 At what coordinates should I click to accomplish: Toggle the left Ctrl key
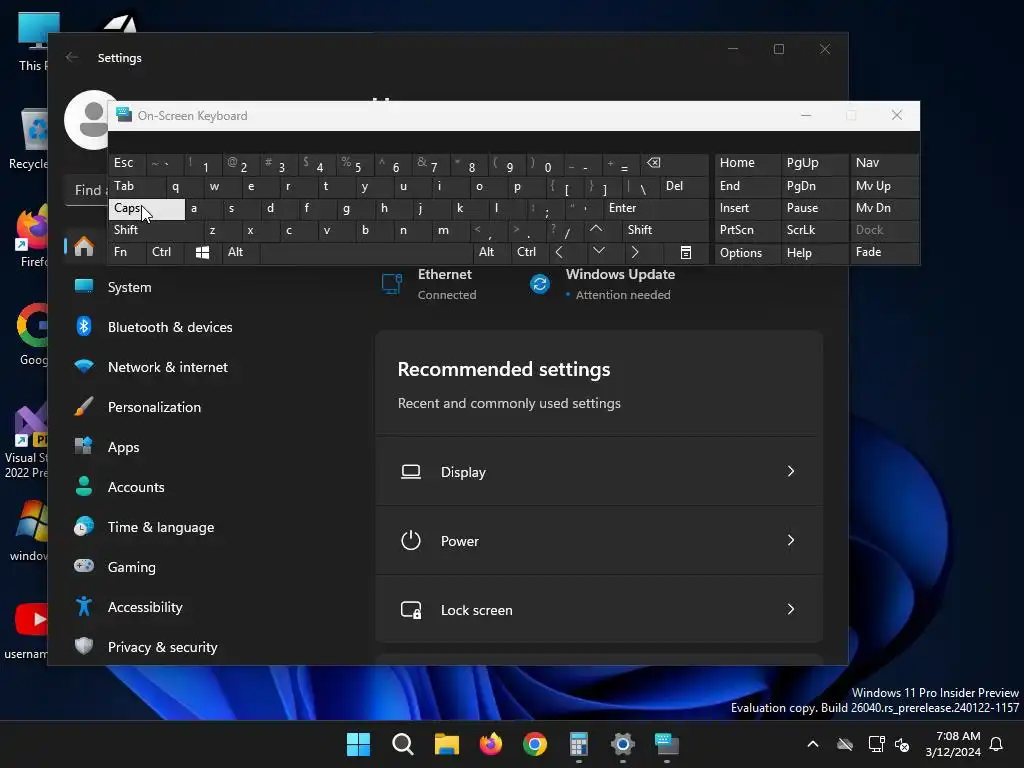[x=165, y=252]
